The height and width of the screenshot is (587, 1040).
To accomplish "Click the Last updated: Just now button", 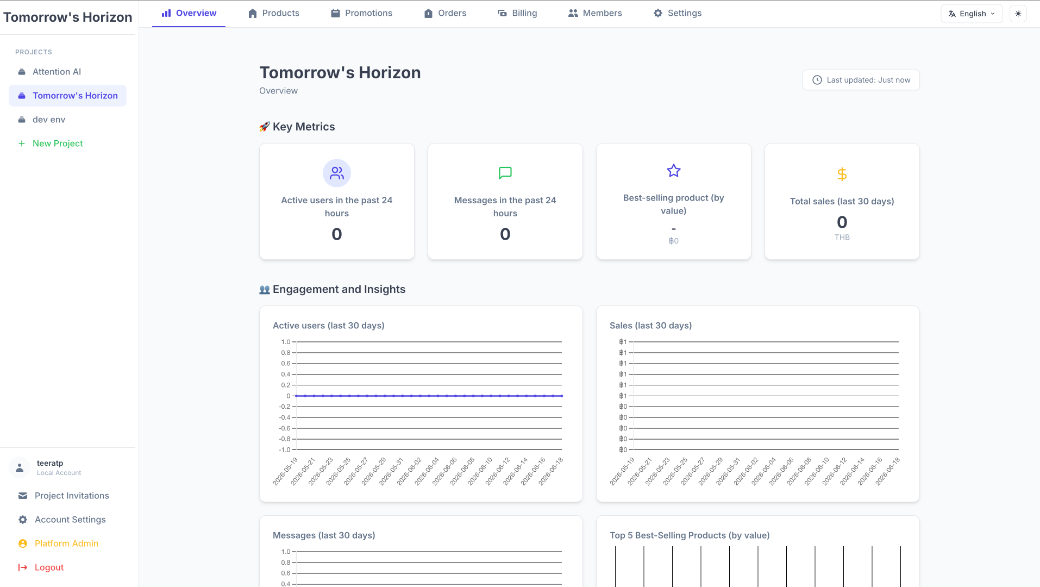I will pyautogui.click(x=861, y=80).
